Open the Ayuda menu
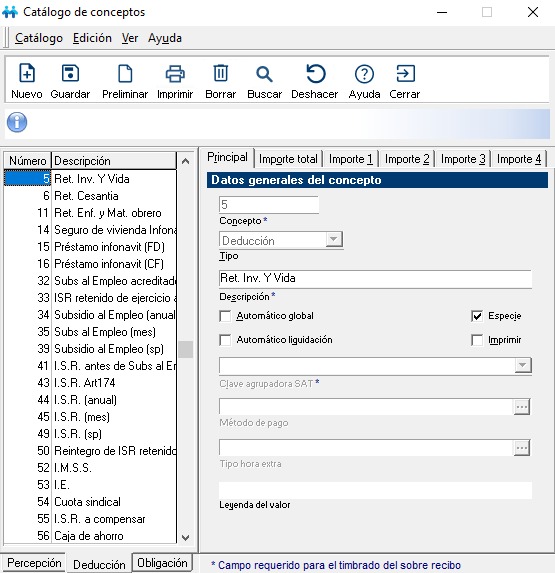555x573 pixels. [165, 38]
